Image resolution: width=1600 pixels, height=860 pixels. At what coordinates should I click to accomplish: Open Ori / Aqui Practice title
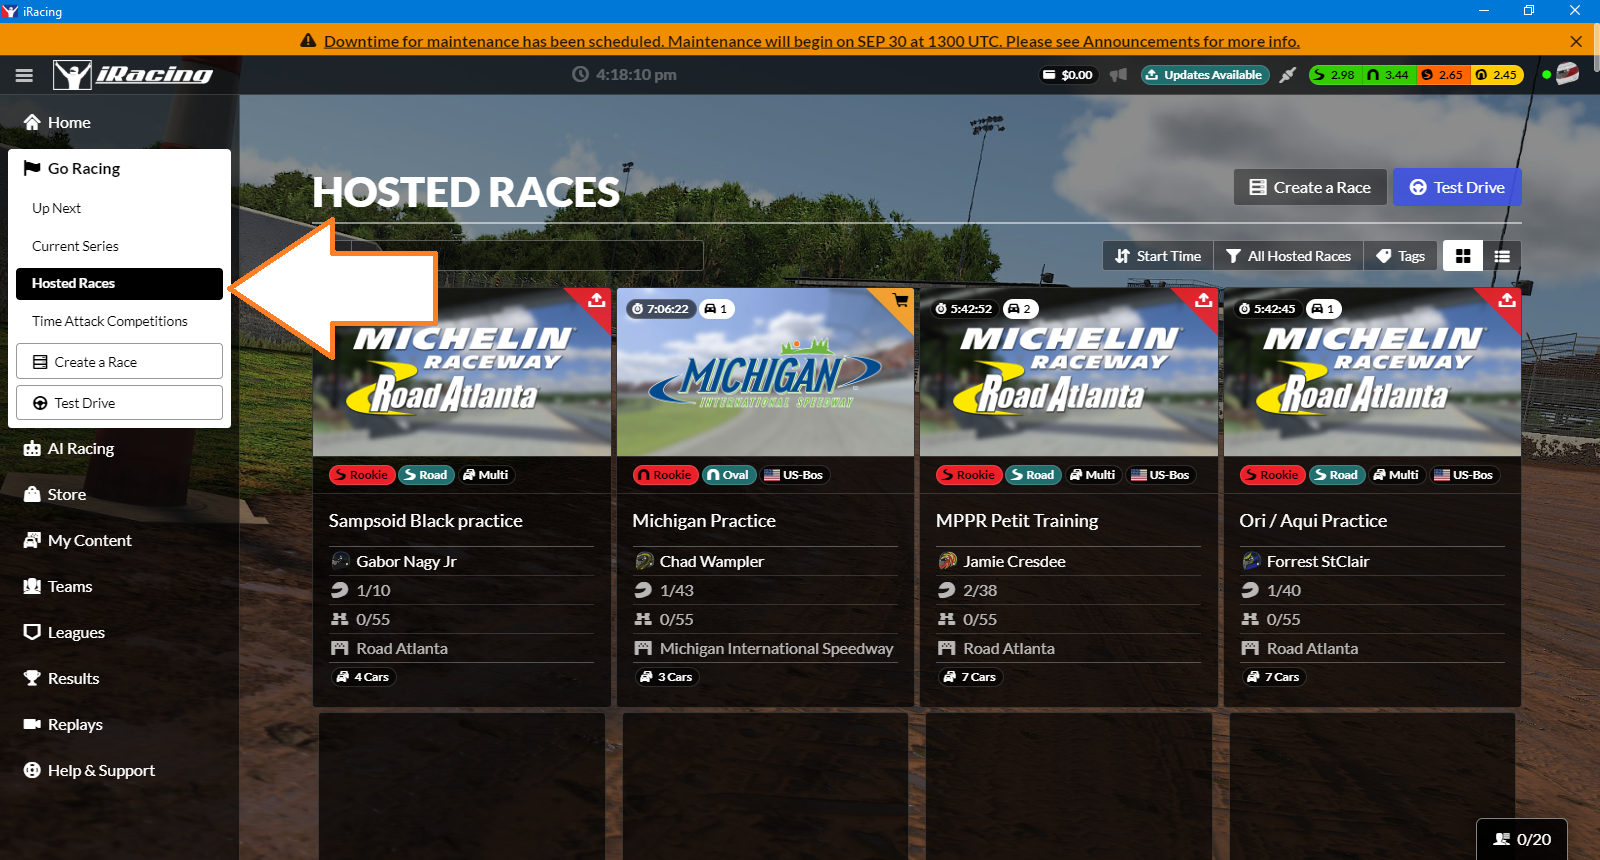(1313, 521)
